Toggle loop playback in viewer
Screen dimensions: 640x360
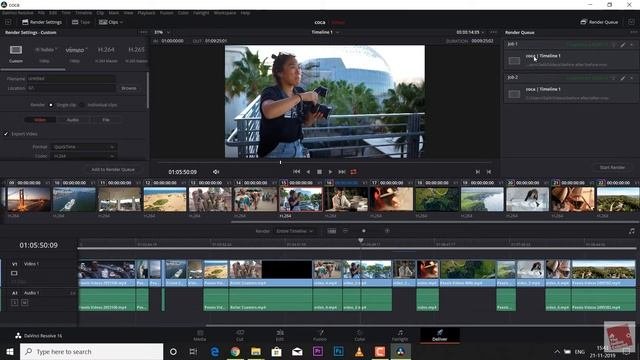(353, 172)
